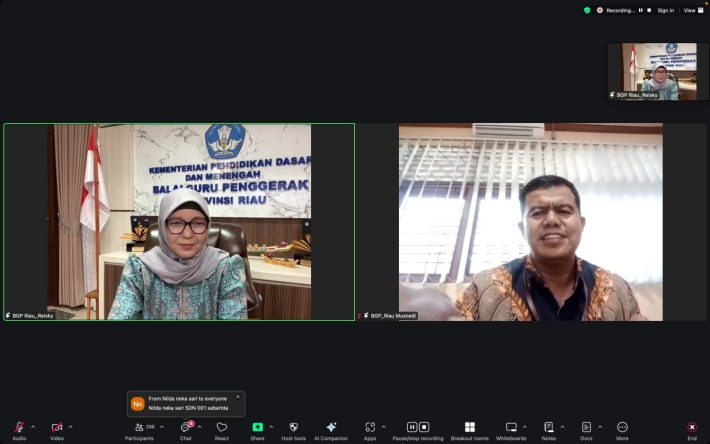Image resolution: width=710 pixels, height=444 pixels.
Task: Launch AI Companion sparkle icon
Action: point(331,427)
